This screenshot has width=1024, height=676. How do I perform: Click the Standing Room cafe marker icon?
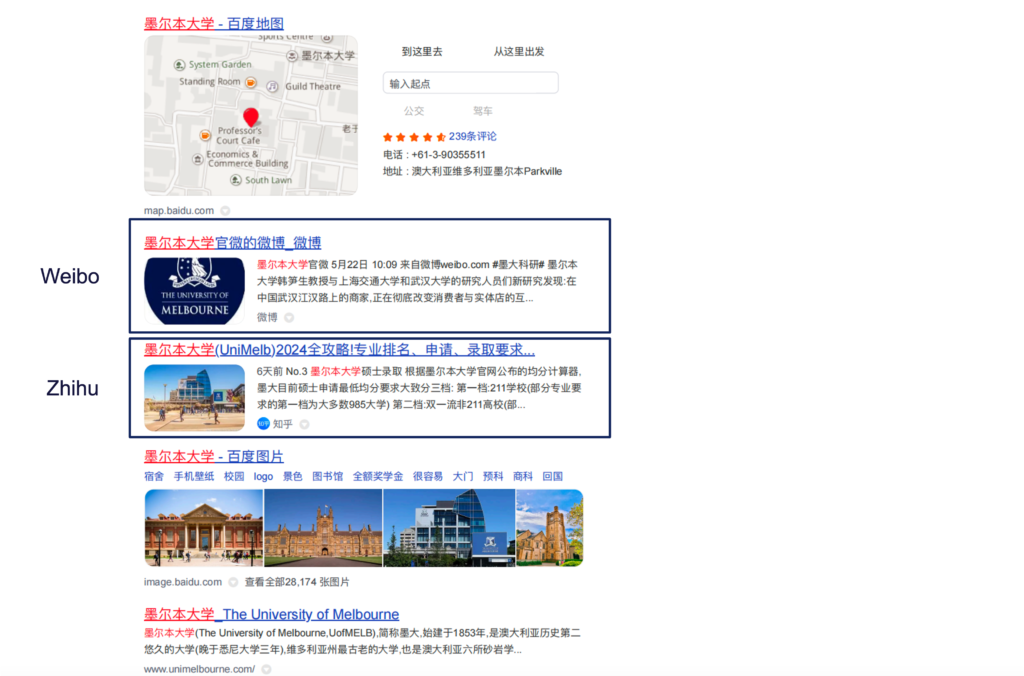251,82
